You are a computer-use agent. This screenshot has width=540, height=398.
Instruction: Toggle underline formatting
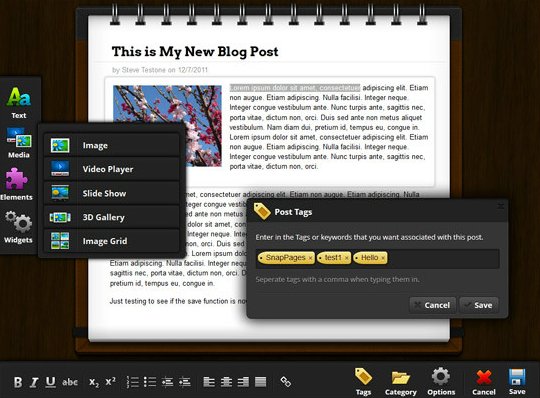tap(51, 382)
